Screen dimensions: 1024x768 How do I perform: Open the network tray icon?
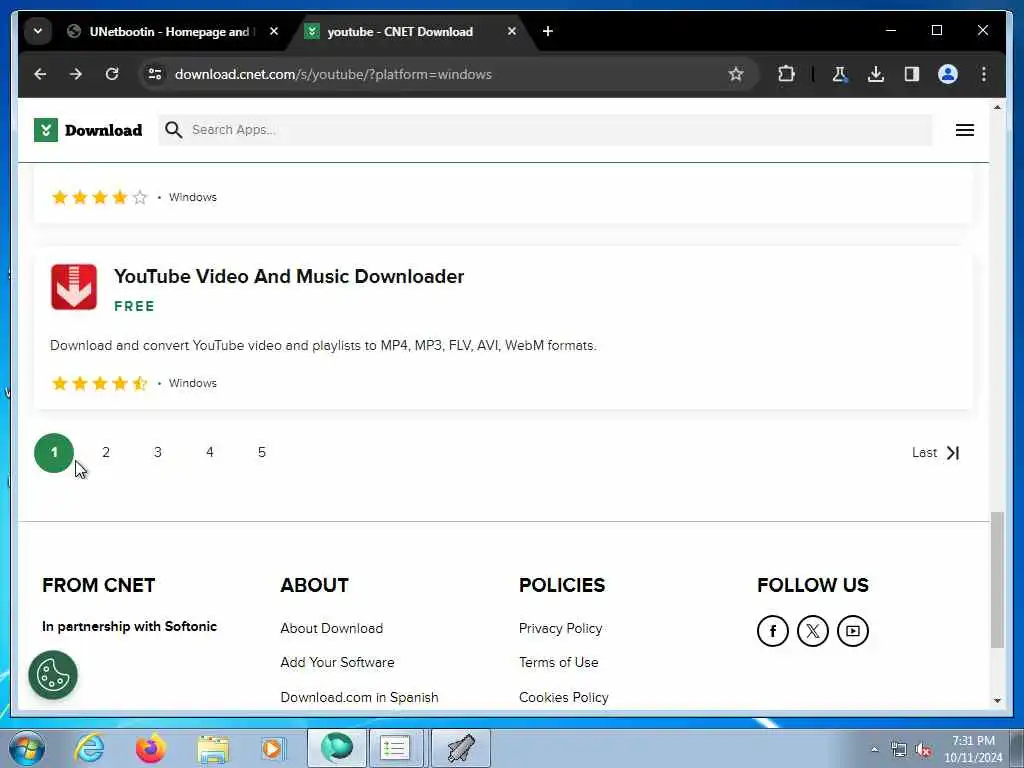pos(899,750)
